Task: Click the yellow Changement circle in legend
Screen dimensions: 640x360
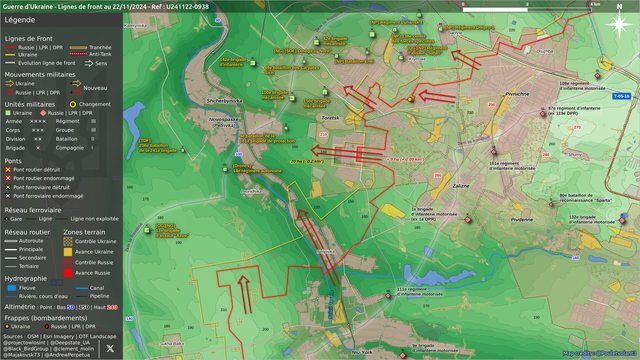Action: click(73, 104)
